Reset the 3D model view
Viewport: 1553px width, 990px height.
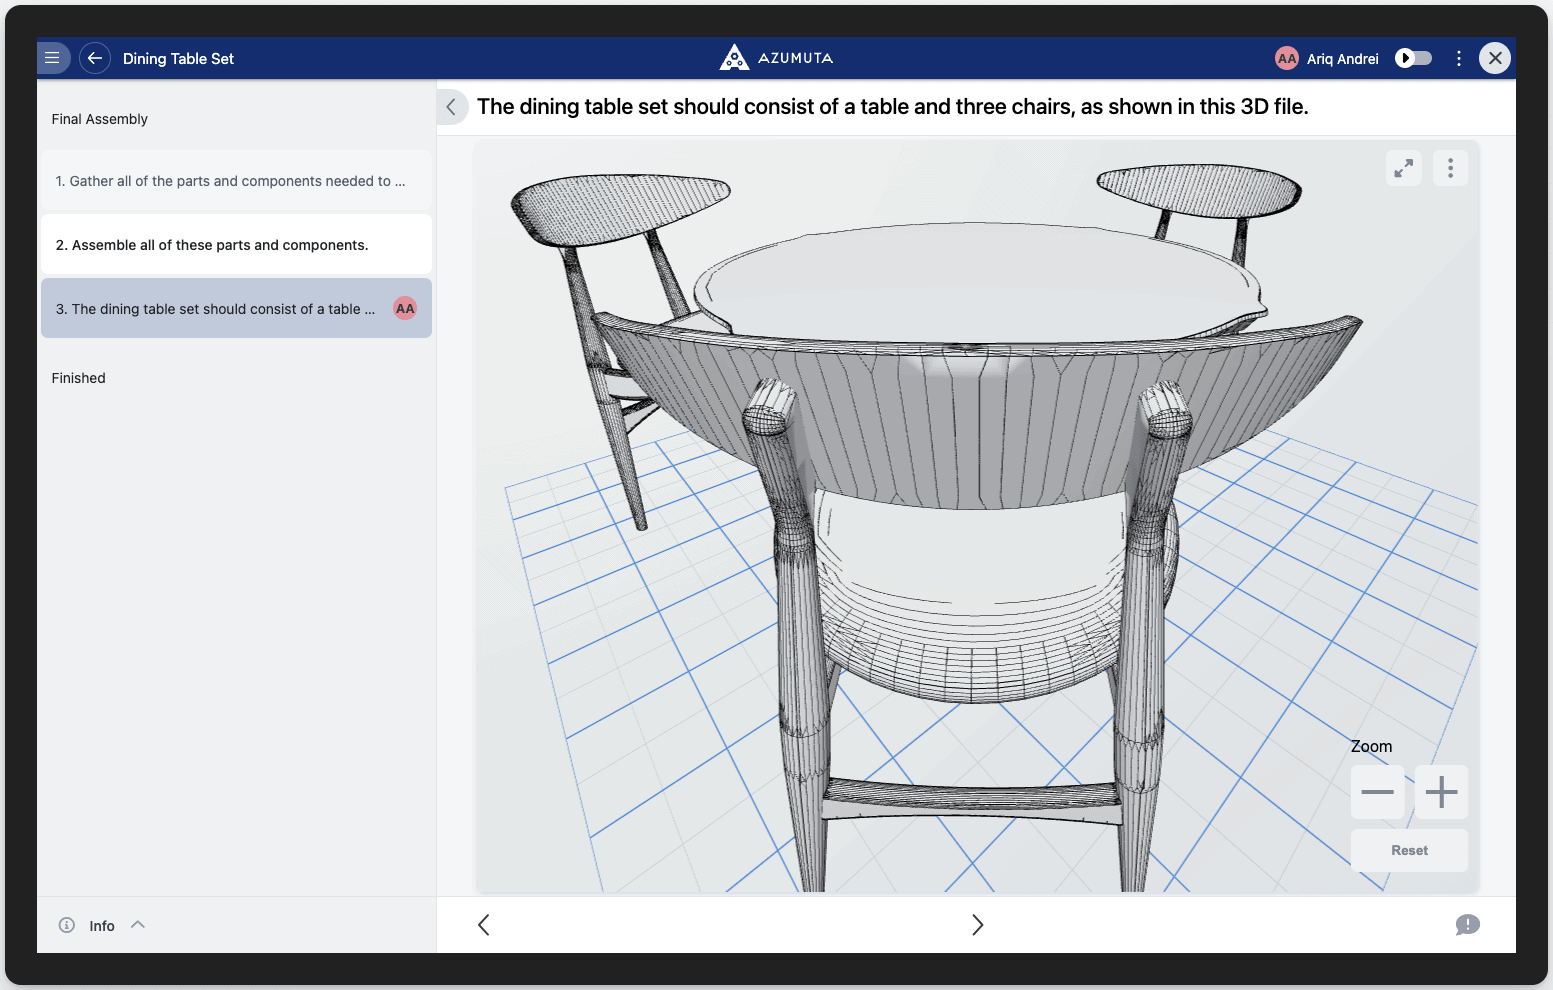pos(1409,850)
